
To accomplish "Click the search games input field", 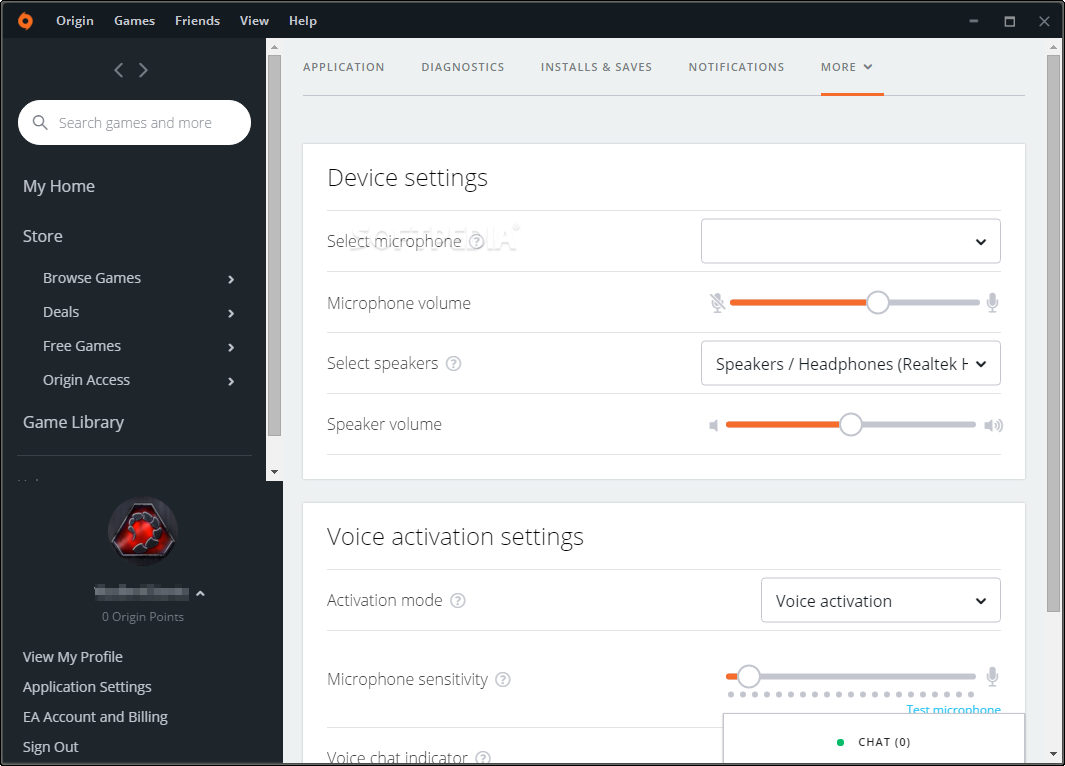I will (x=134, y=122).
